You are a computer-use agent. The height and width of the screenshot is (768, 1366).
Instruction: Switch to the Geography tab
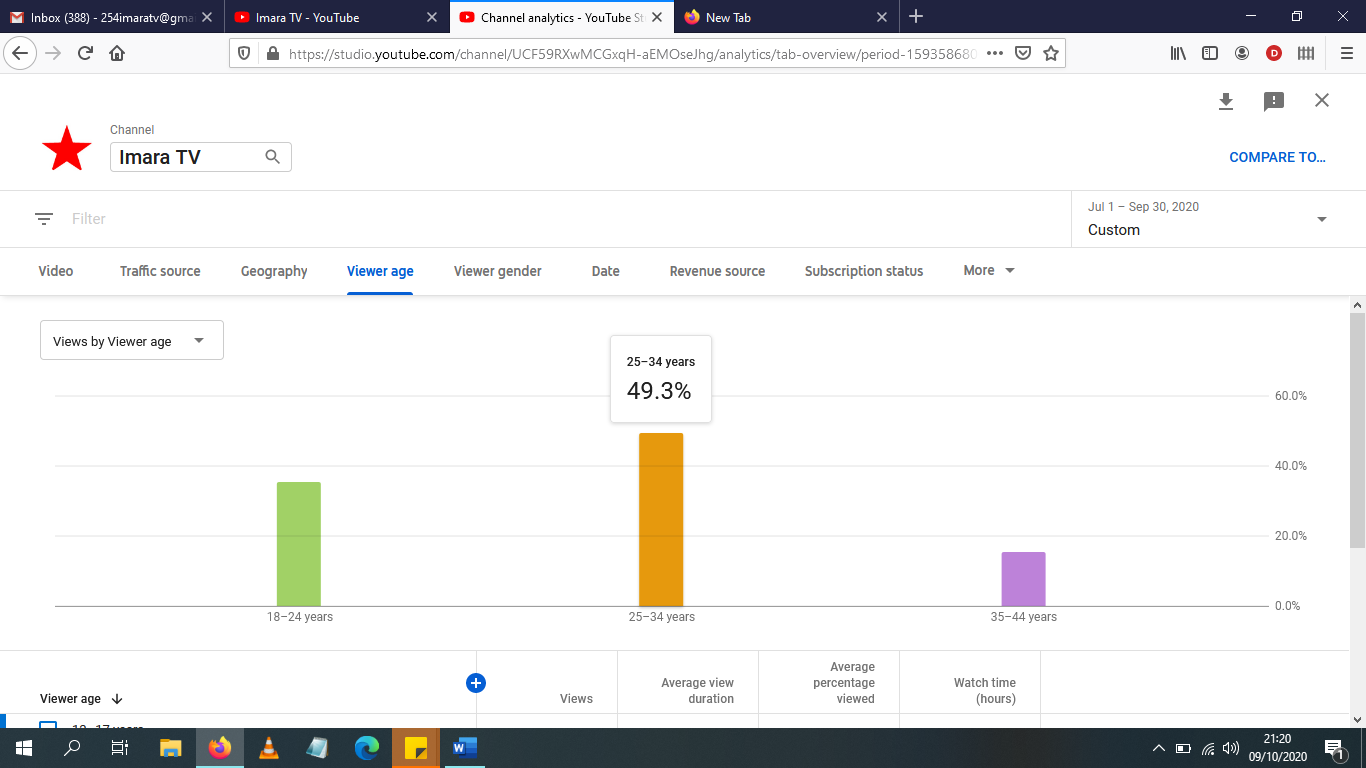tap(274, 271)
